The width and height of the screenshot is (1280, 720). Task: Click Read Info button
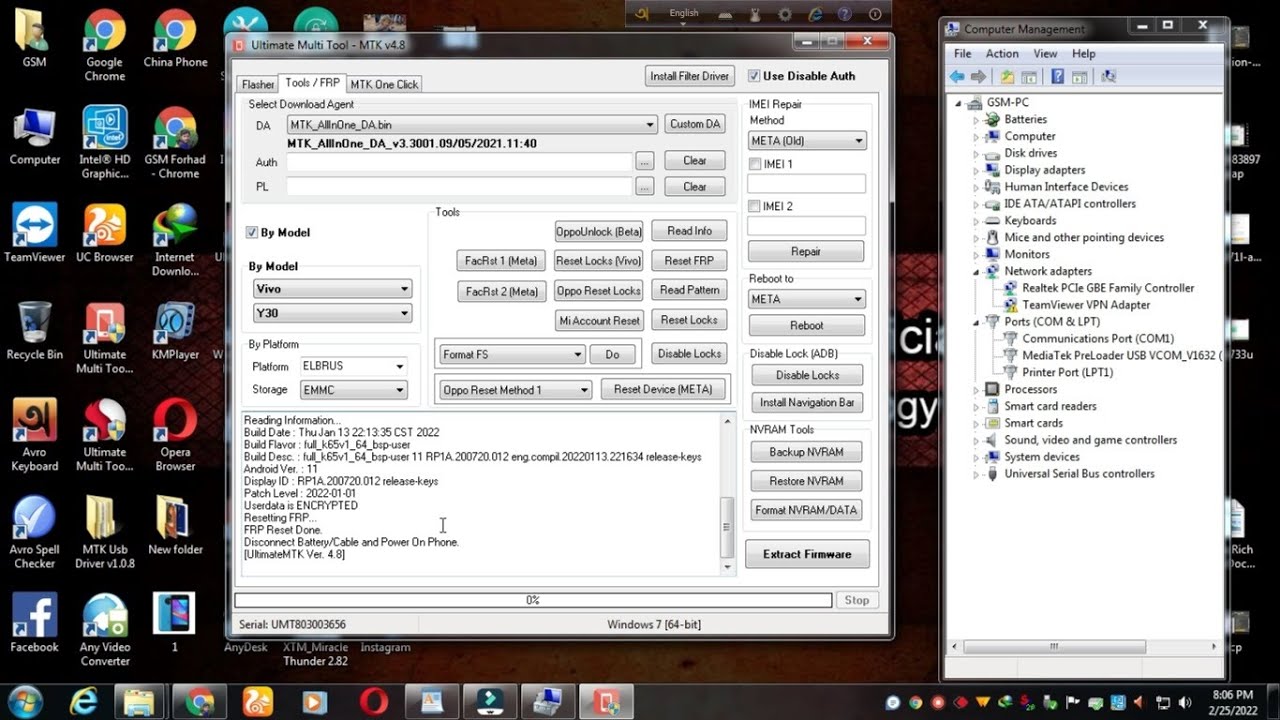tap(689, 231)
